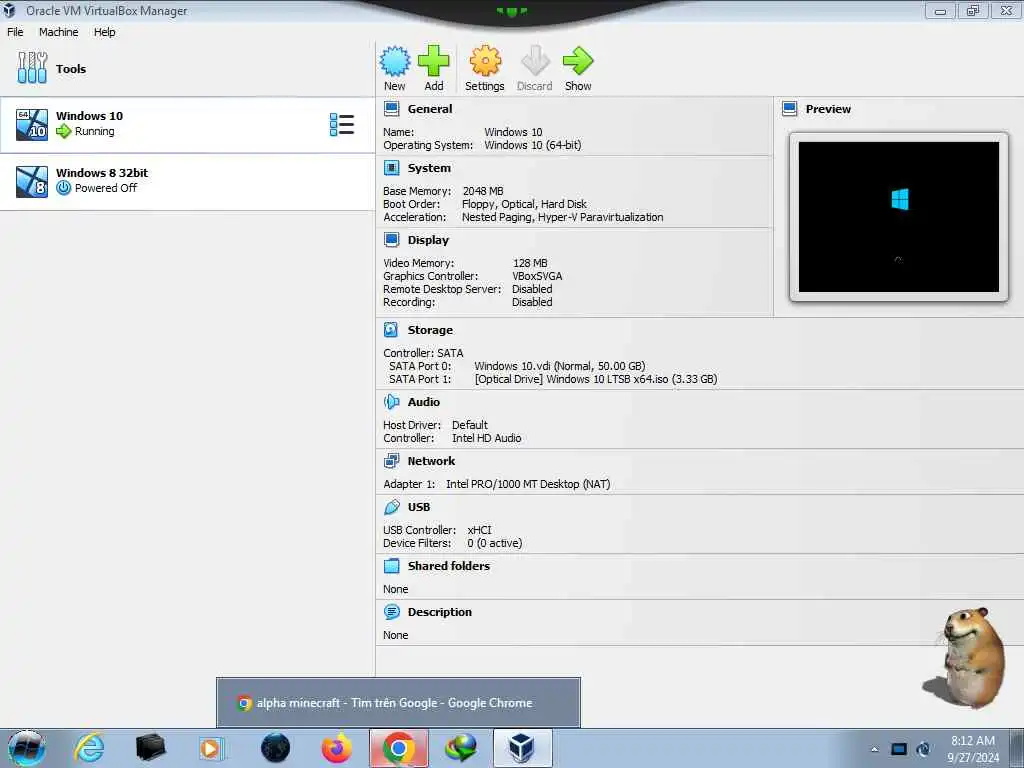Click the Add machine green plus icon
Viewport: 1024px width, 768px height.
[x=434, y=61]
